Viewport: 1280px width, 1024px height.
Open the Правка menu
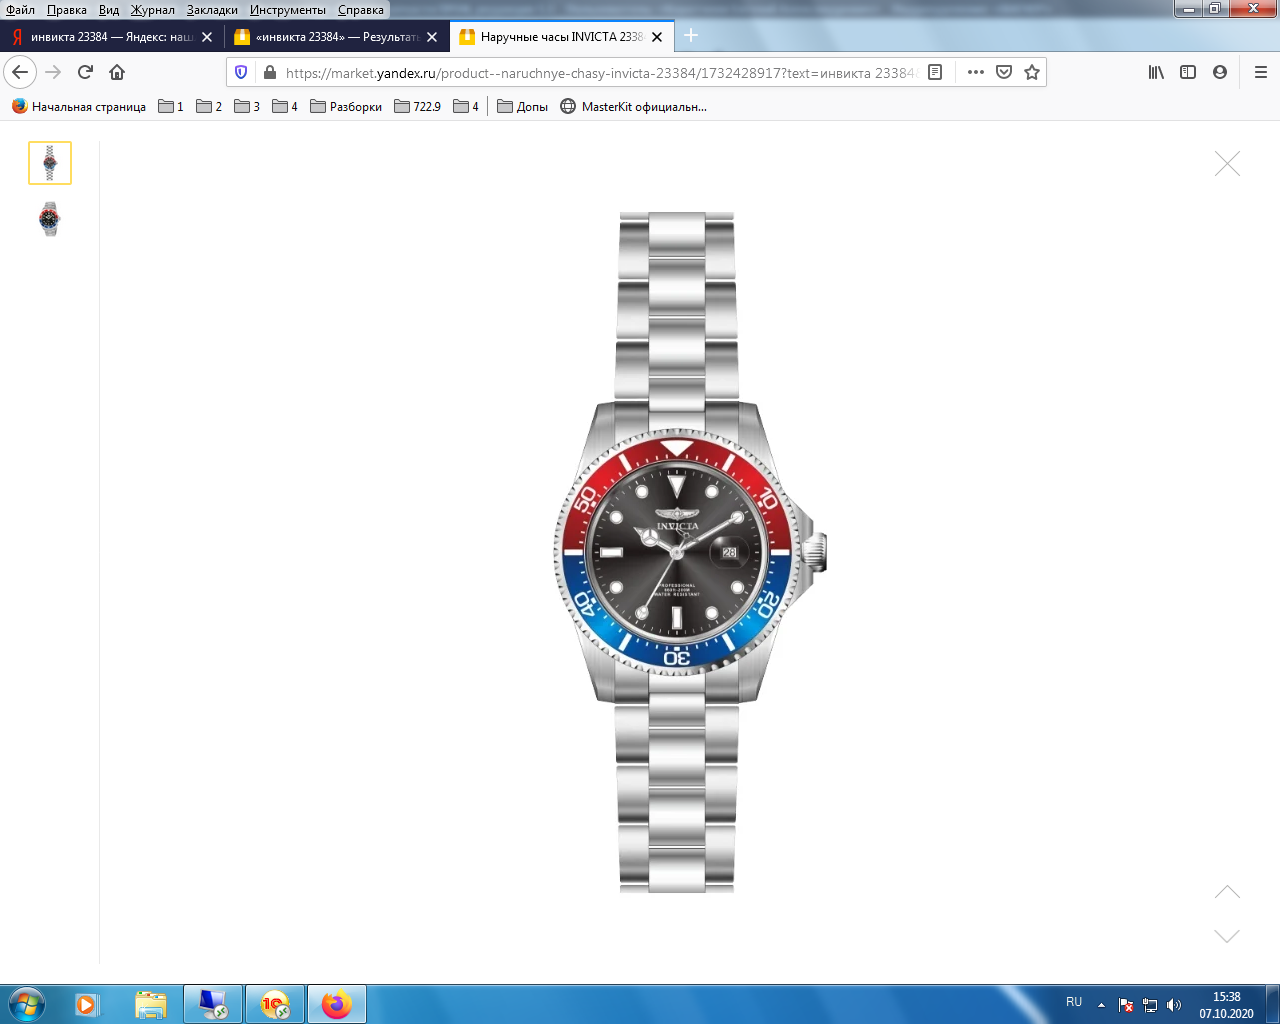pyautogui.click(x=67, y=10)
